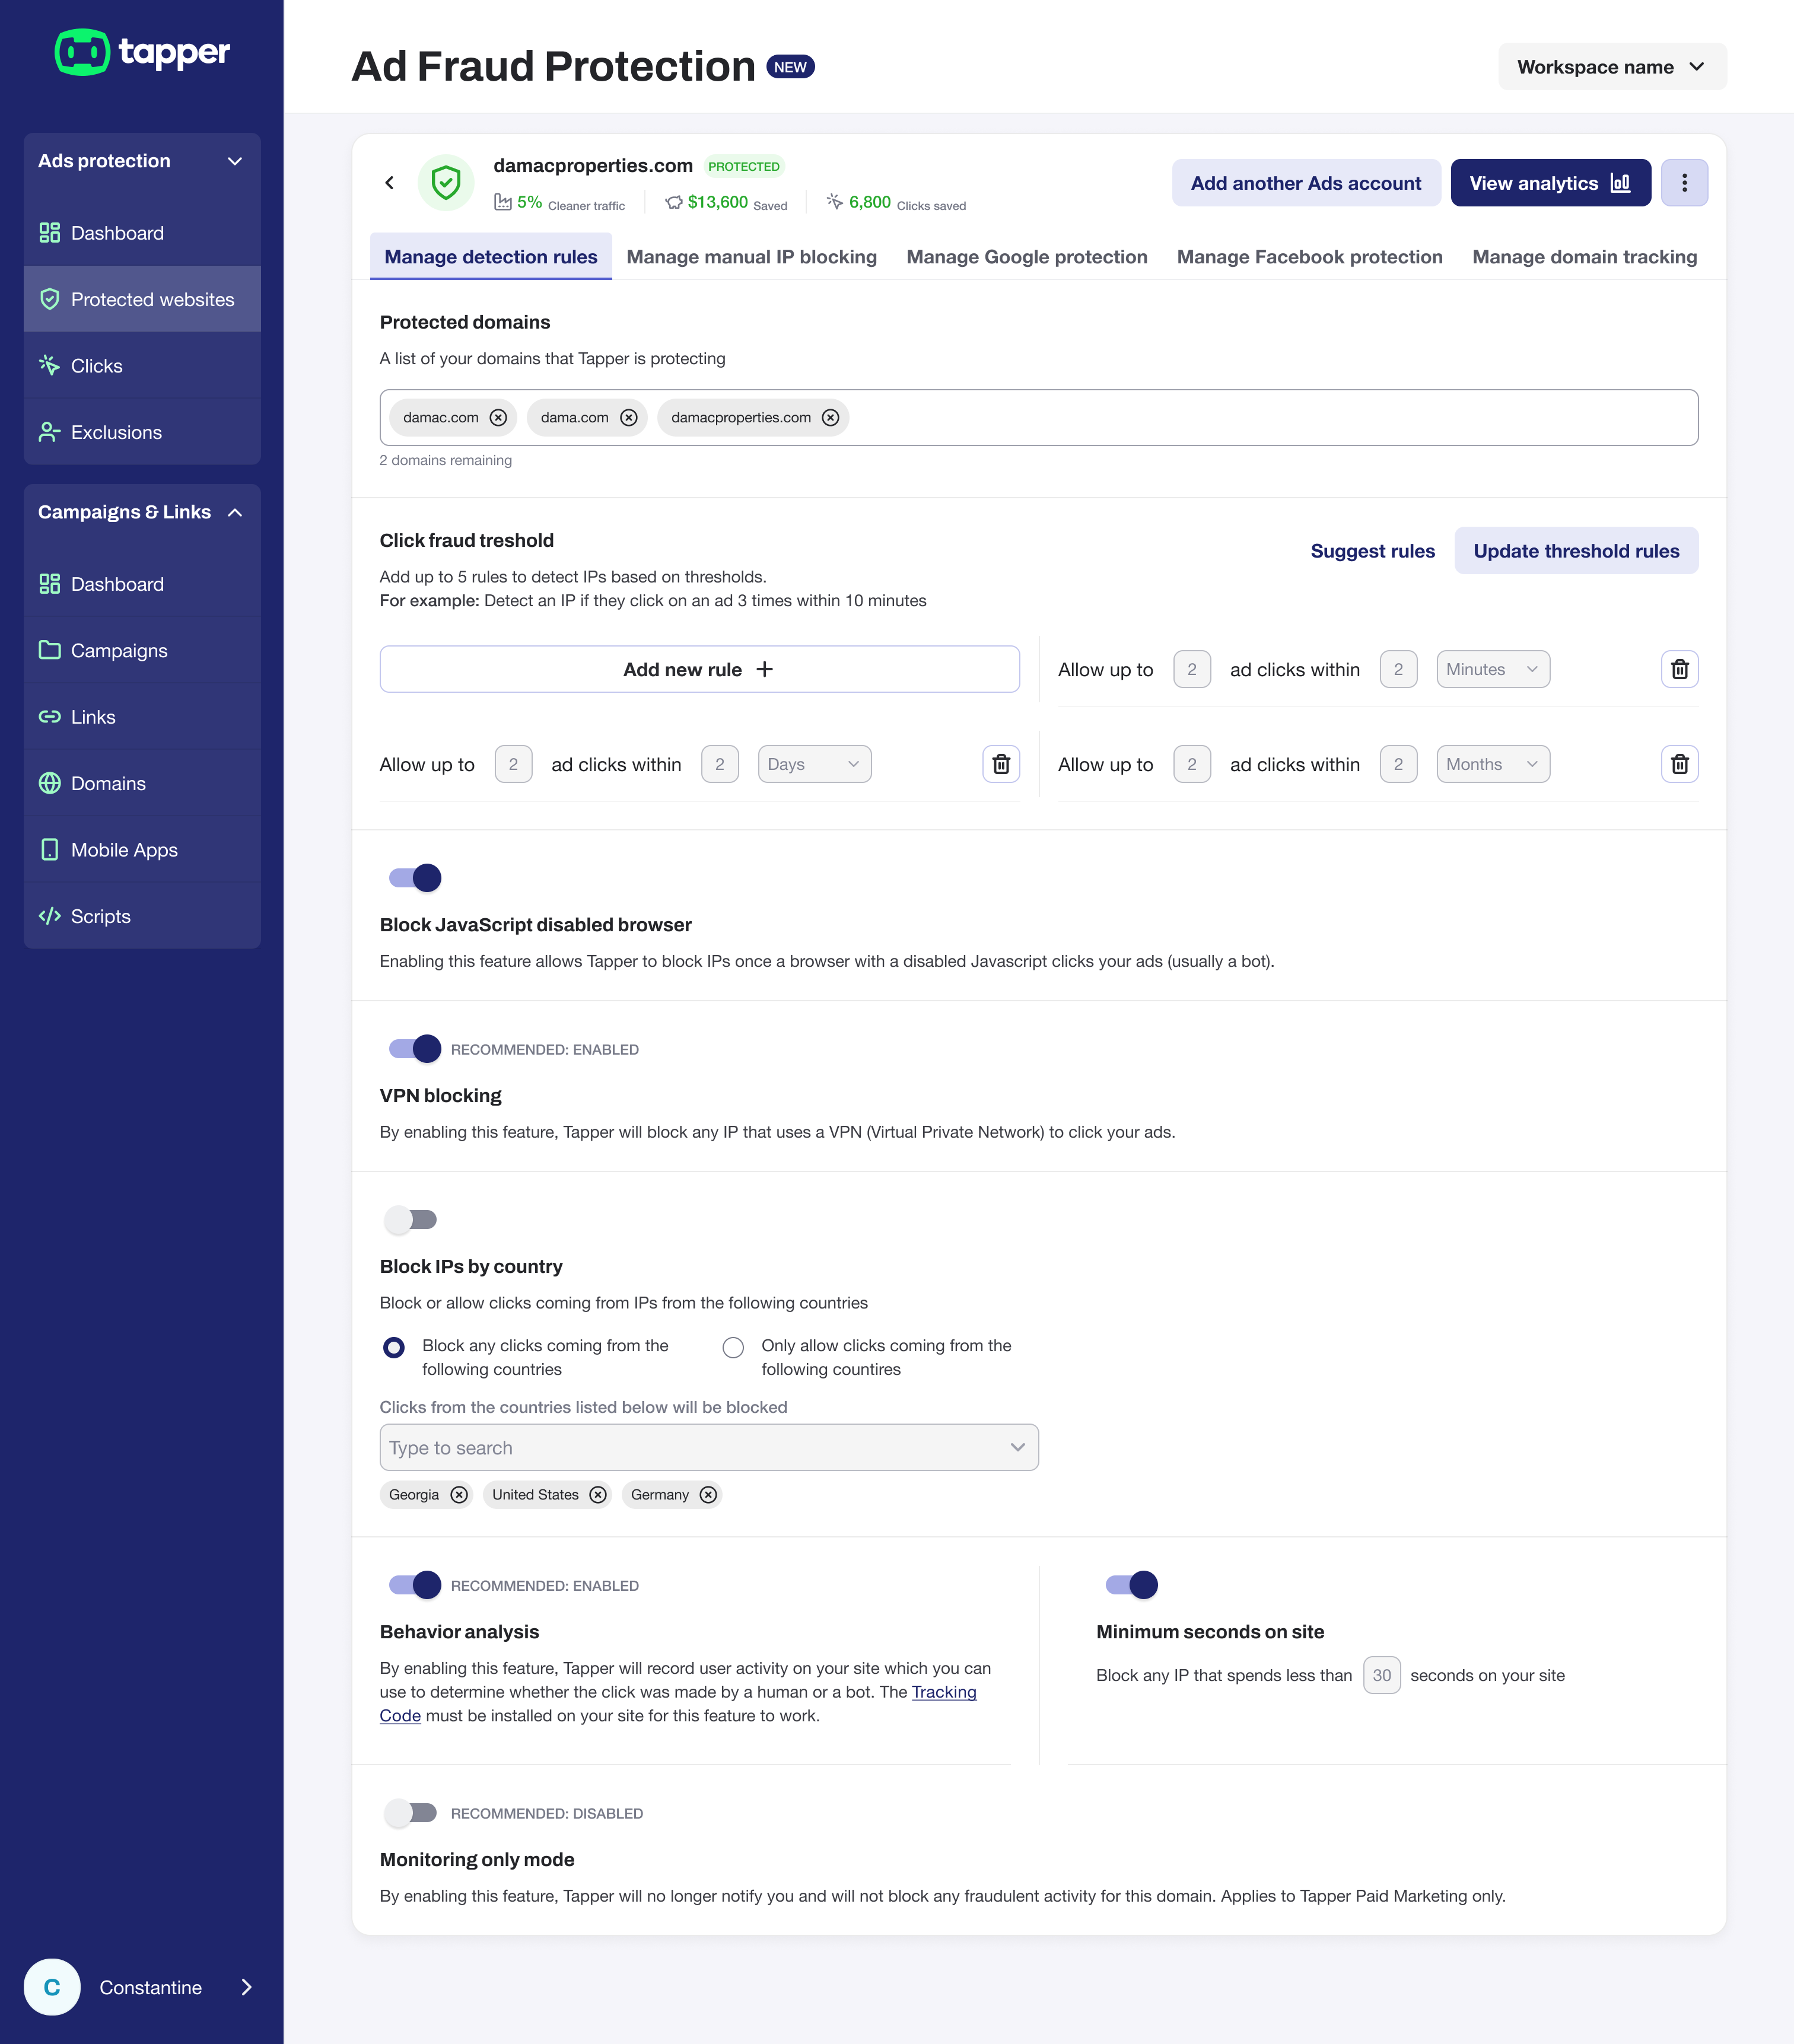This screenshot has height=2044, width=1794.
Task: Disable the VPN blocking toggle
Action: [x=414, y=1048]
